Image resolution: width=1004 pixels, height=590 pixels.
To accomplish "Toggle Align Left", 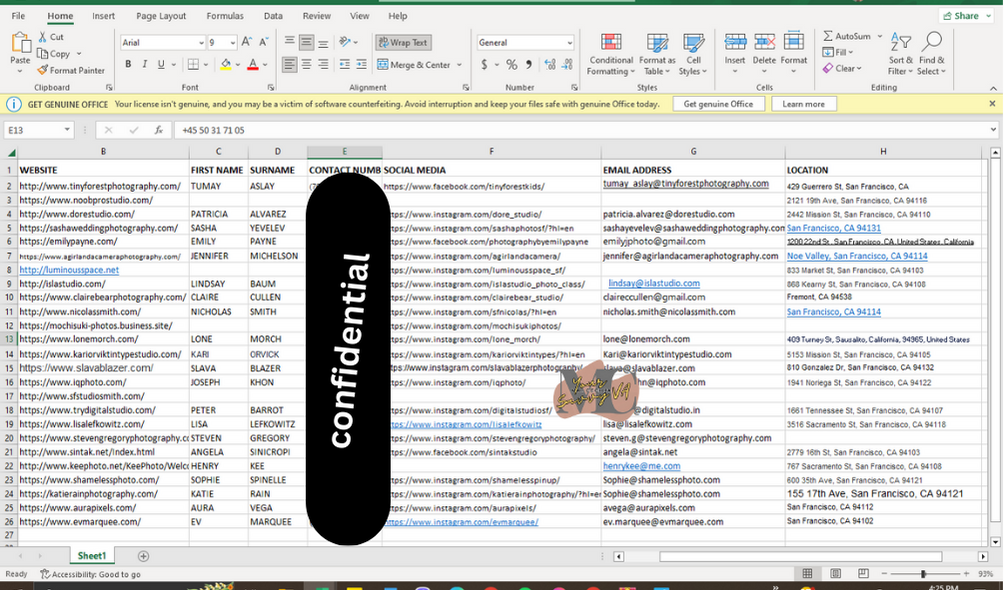I will 289,65.
